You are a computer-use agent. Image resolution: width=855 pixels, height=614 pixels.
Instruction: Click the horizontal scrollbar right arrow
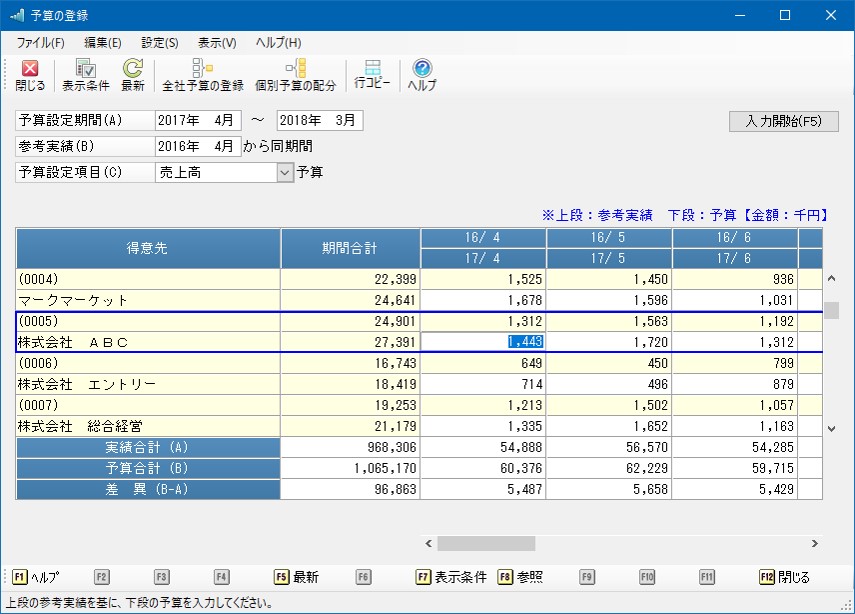click(815, 544)
